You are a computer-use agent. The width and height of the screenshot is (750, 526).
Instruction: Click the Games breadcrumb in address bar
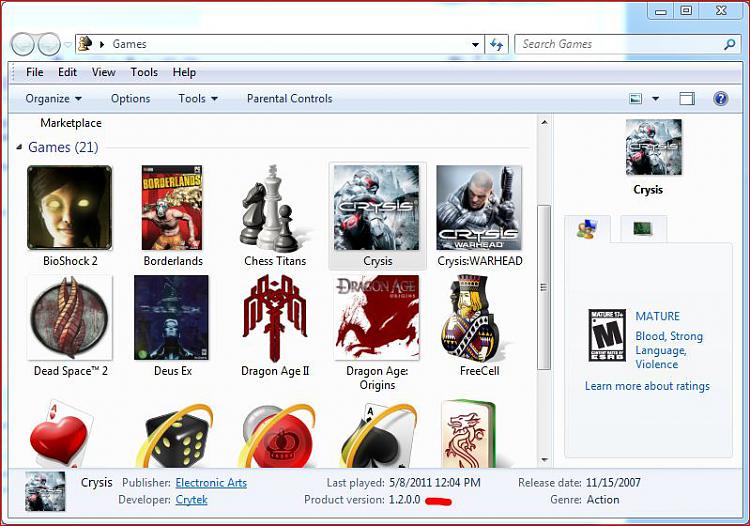click(x=129, y=44)
